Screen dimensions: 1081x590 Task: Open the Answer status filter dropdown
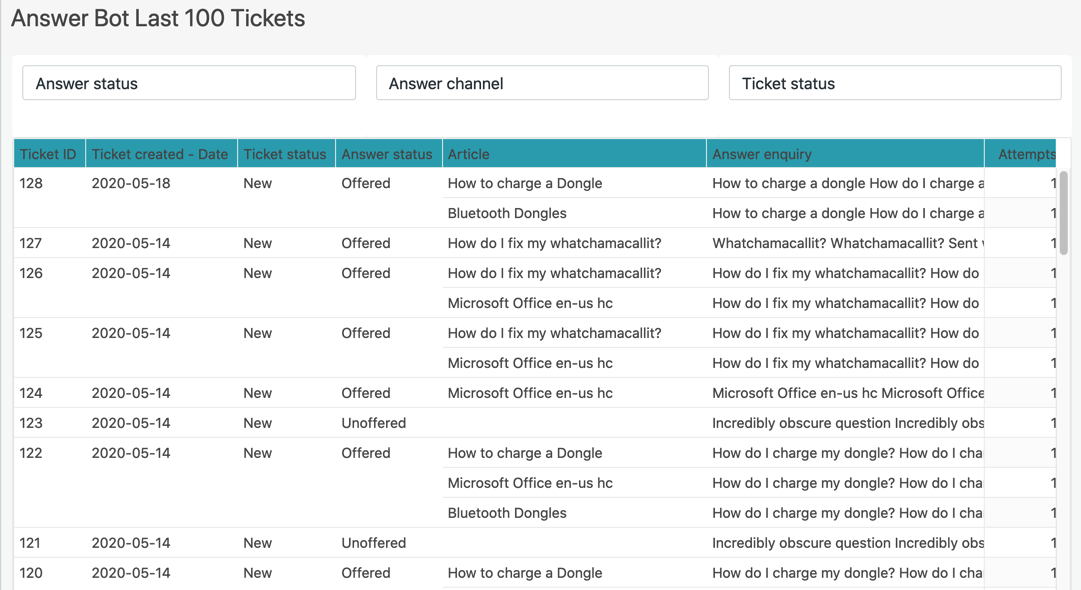[x=189, y=83]
